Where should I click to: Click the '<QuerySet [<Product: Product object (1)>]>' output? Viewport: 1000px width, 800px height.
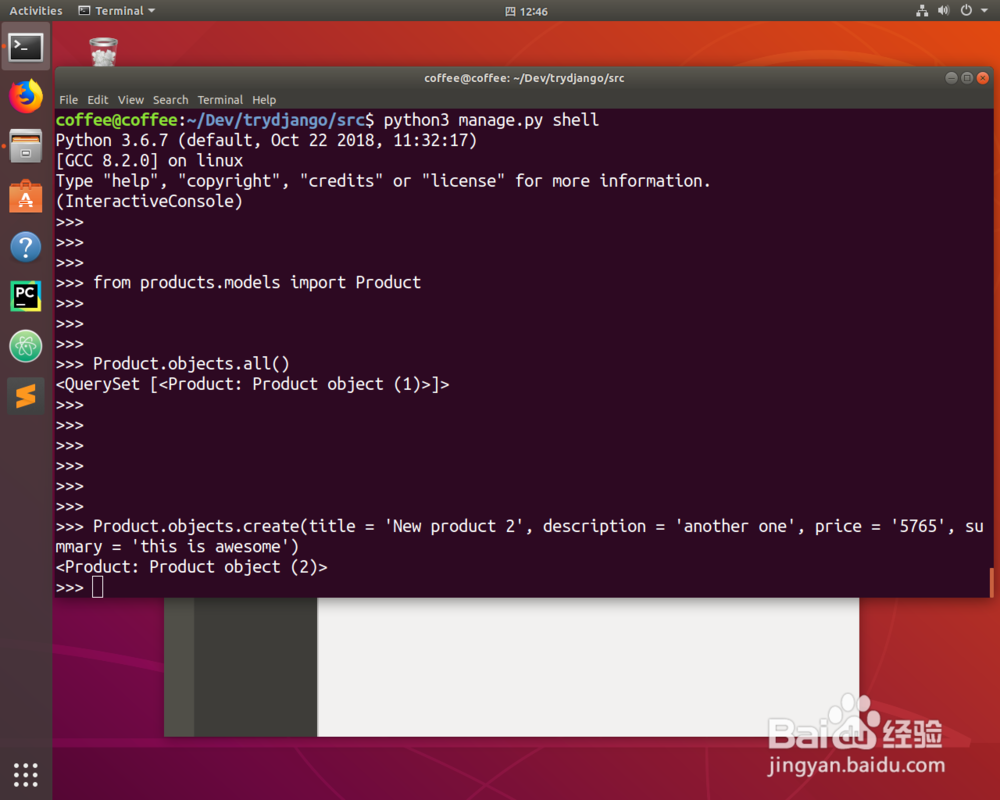[x=253, y=384]
